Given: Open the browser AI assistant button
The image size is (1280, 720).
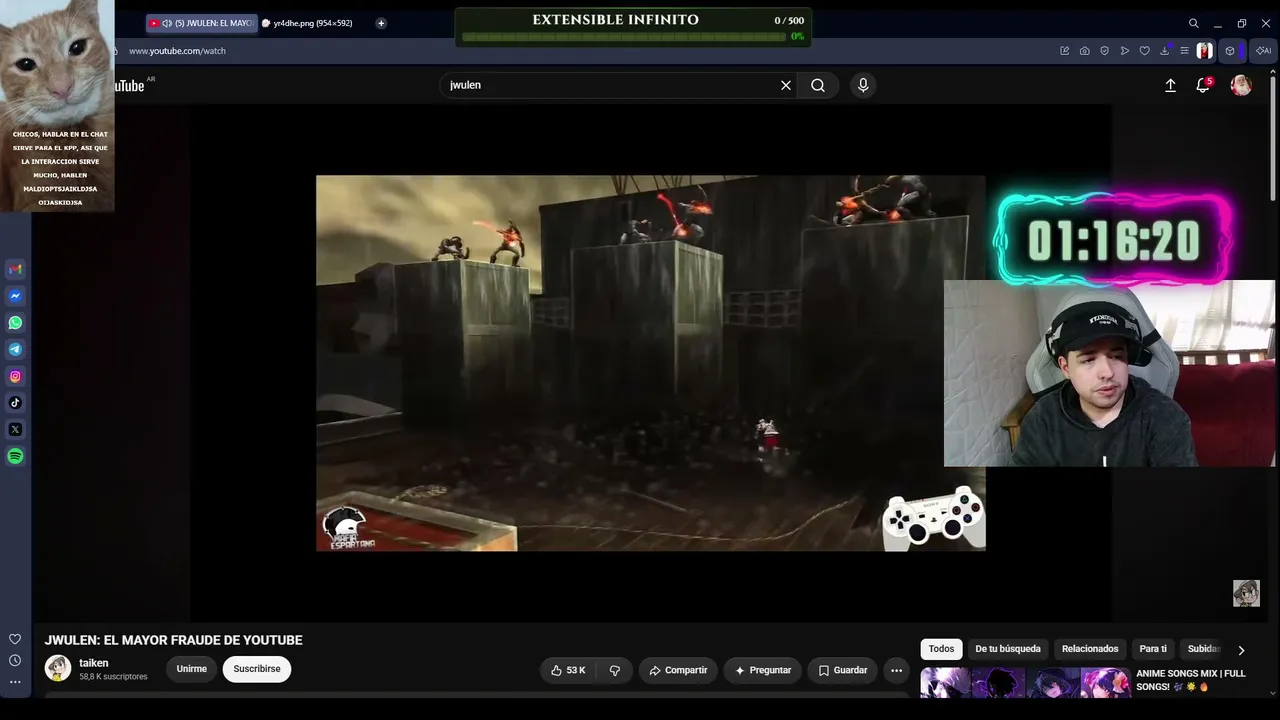Looking at the screenshot, I should point(1264,51).
